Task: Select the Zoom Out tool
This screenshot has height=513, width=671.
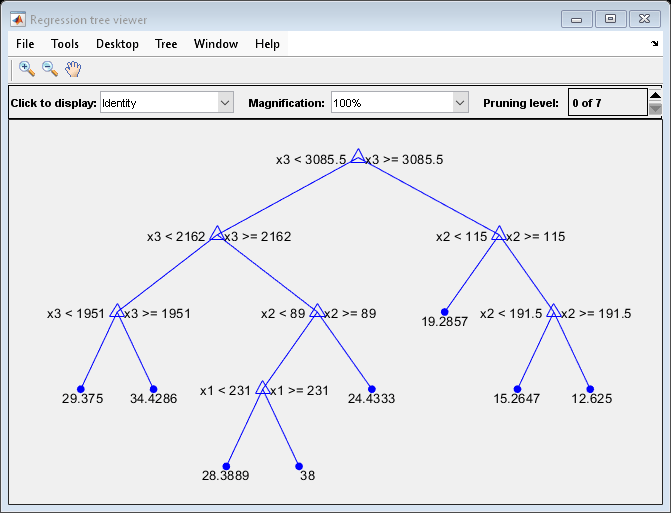Action: point(50,68)
